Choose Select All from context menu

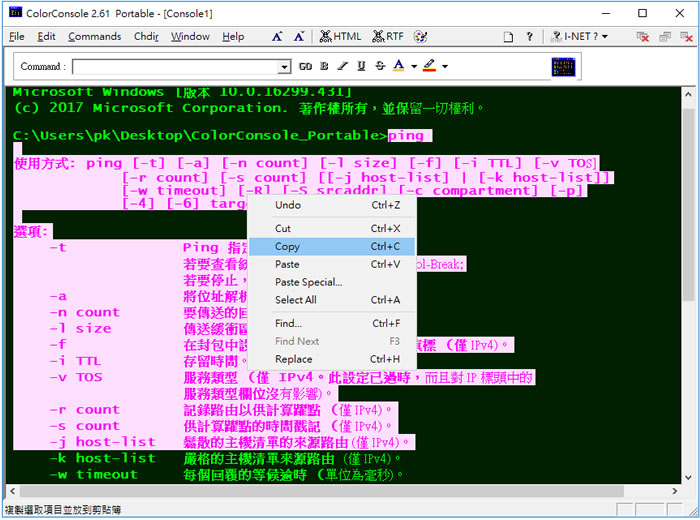(332, 300)
